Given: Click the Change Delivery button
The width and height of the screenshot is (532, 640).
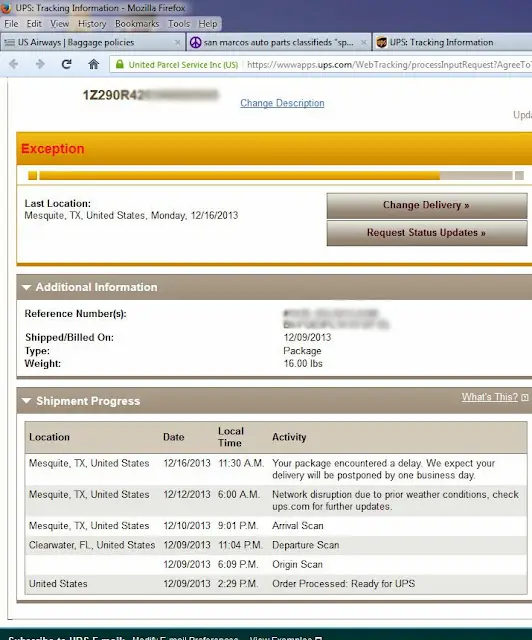Looking at the screenshot, I should (427, 205).
